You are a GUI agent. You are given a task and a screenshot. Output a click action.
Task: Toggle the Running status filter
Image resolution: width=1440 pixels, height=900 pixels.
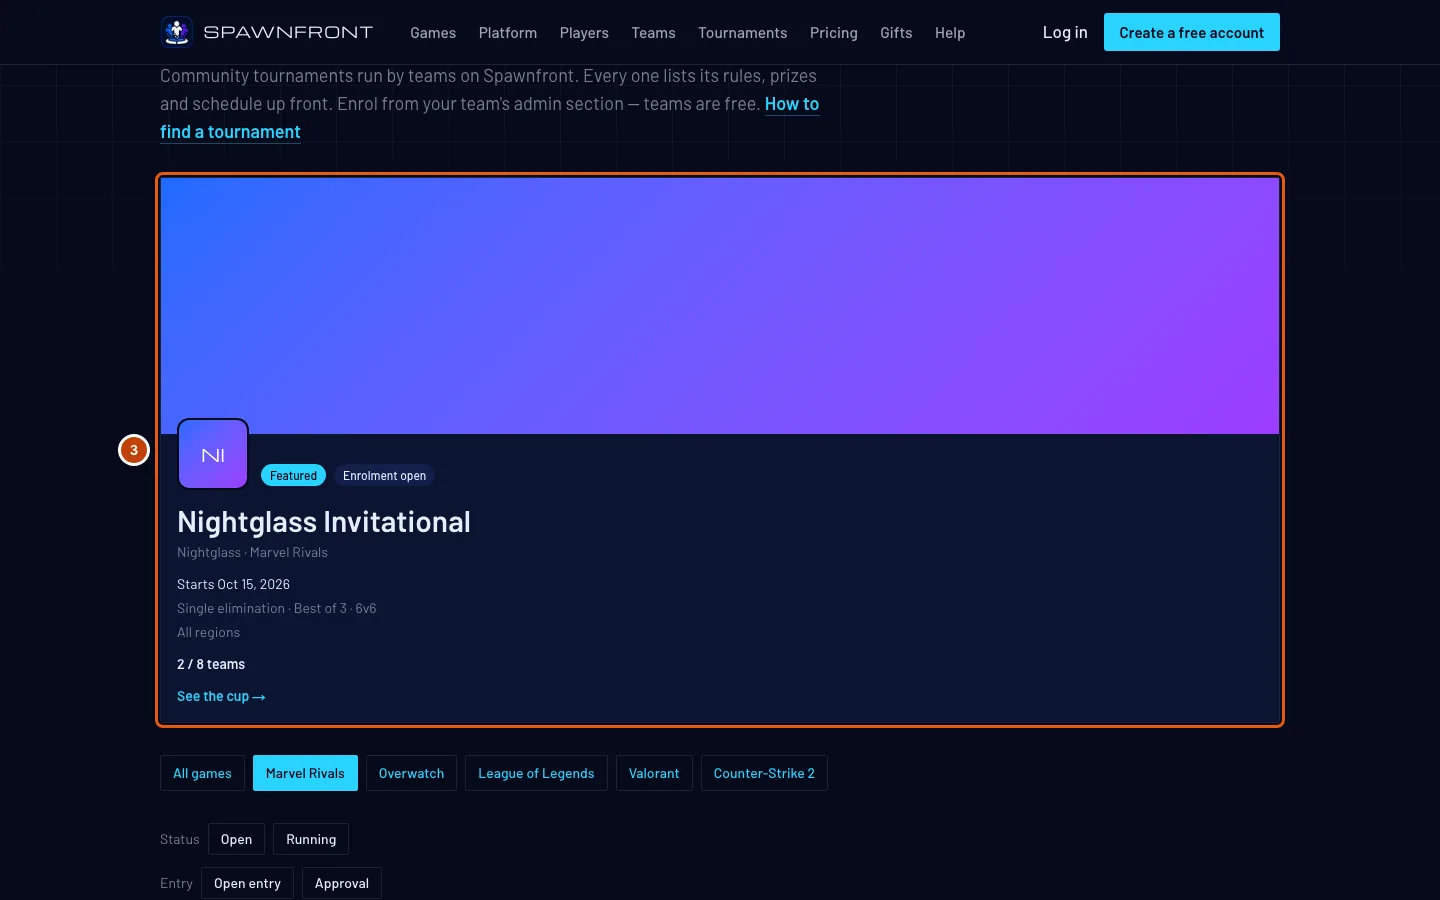point(311,839)
